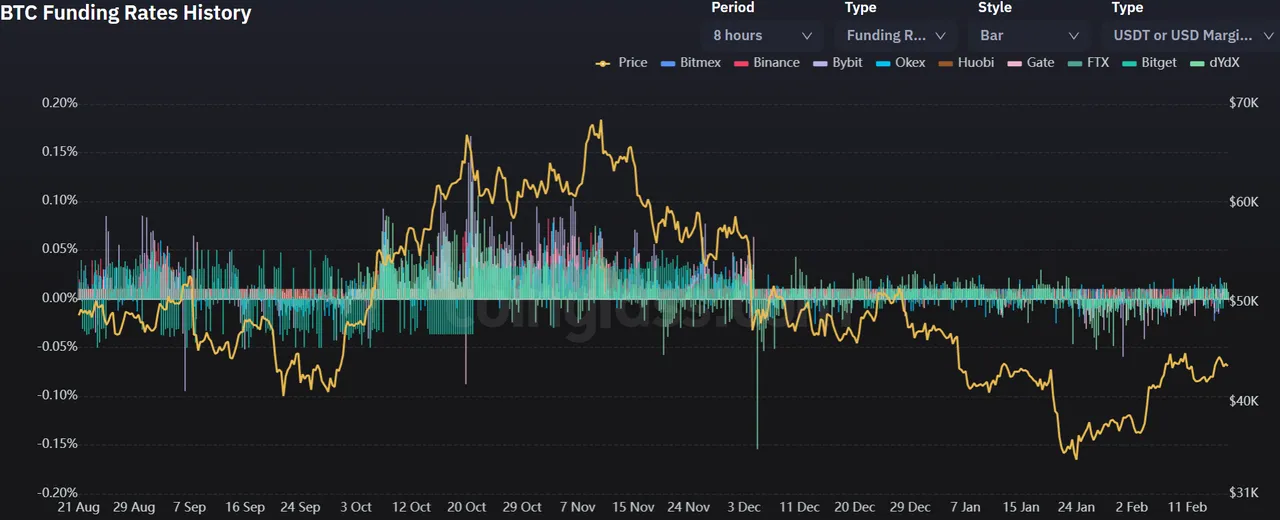Click the 21 Aug date label
The width and height of the screenshot is (1280, 520).
pyautogui.click(x=79, y=508)
